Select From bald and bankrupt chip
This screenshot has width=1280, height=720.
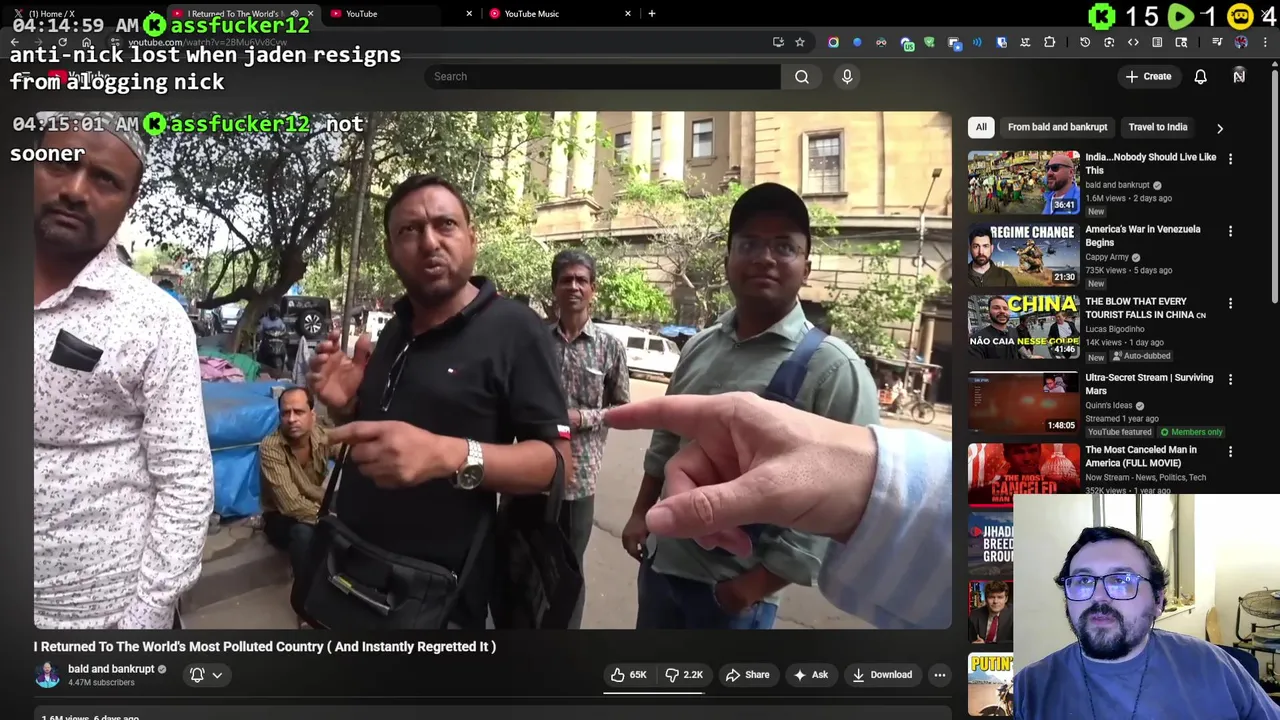coord(1057,127)
